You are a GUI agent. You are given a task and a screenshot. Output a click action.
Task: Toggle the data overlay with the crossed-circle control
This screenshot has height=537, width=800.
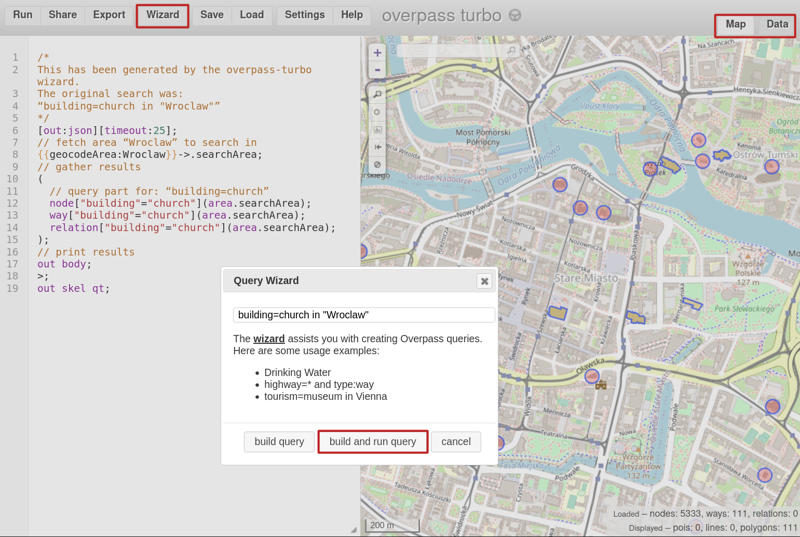(378, 164)
